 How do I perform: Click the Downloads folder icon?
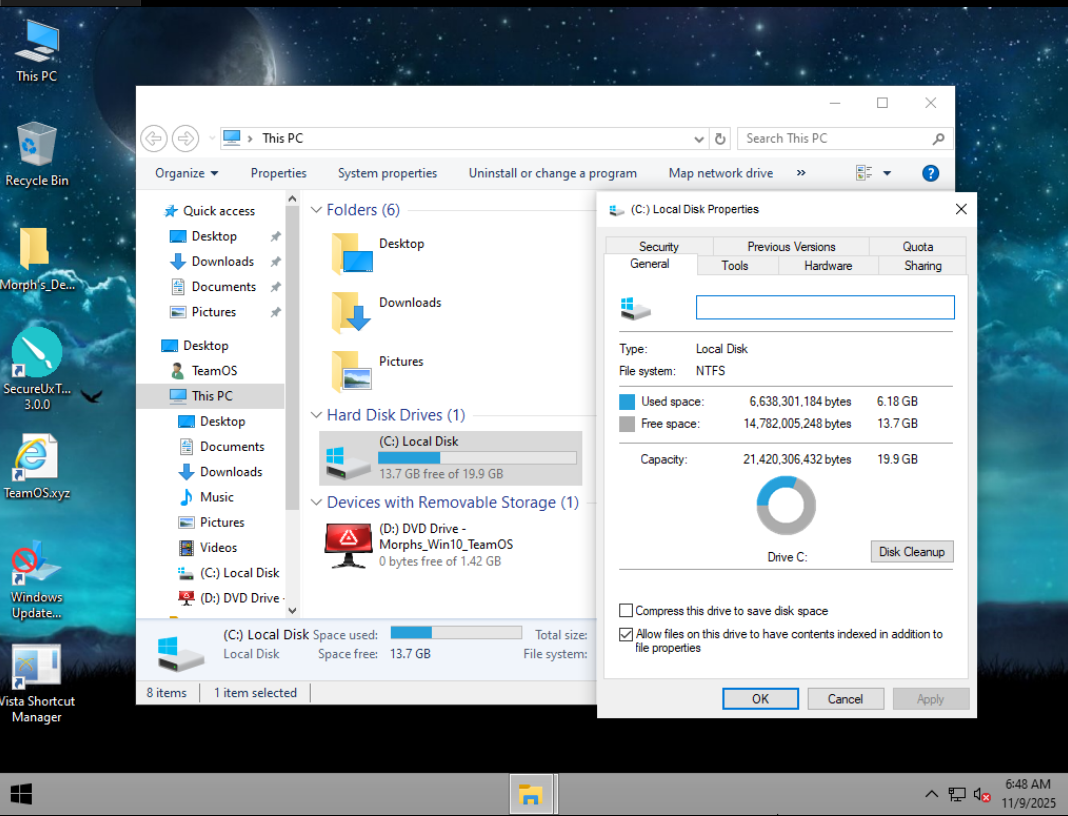click(352, 312)
